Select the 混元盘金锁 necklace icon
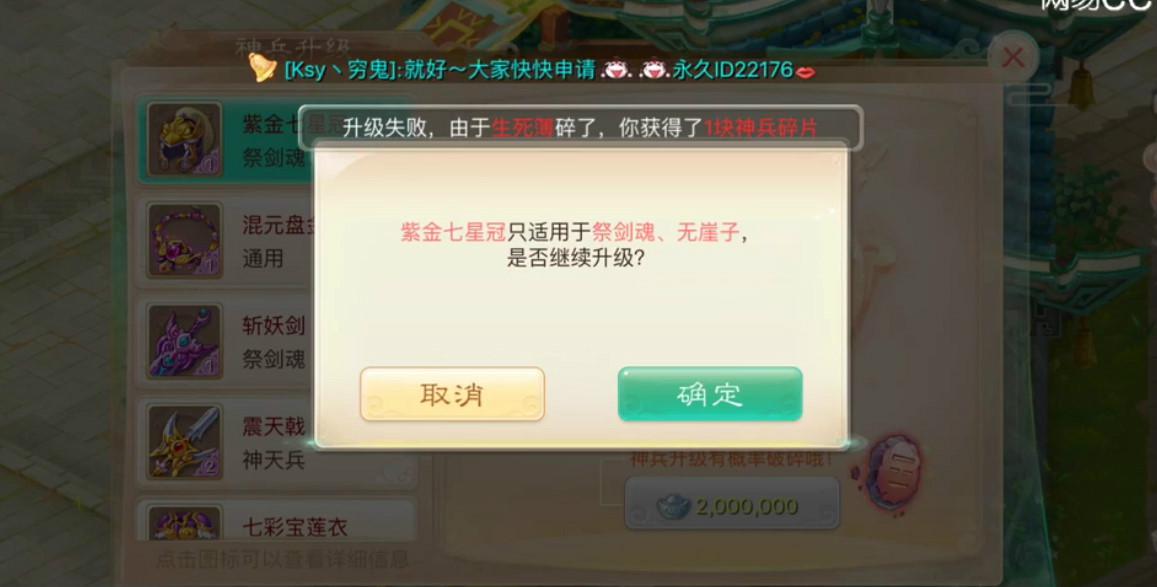1157x587 pixels. click(x=184, y=240)
